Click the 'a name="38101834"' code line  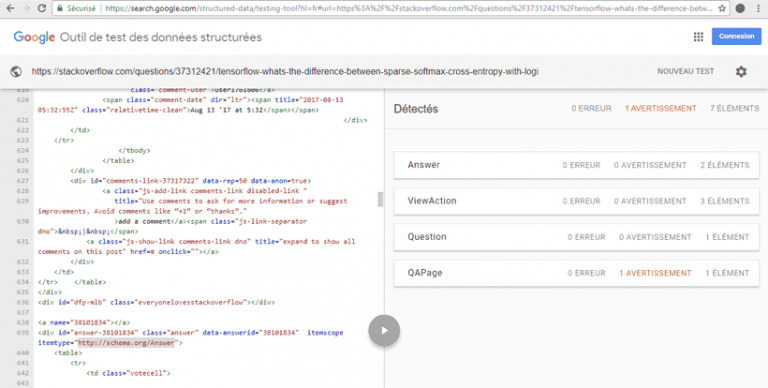point(84,323)
